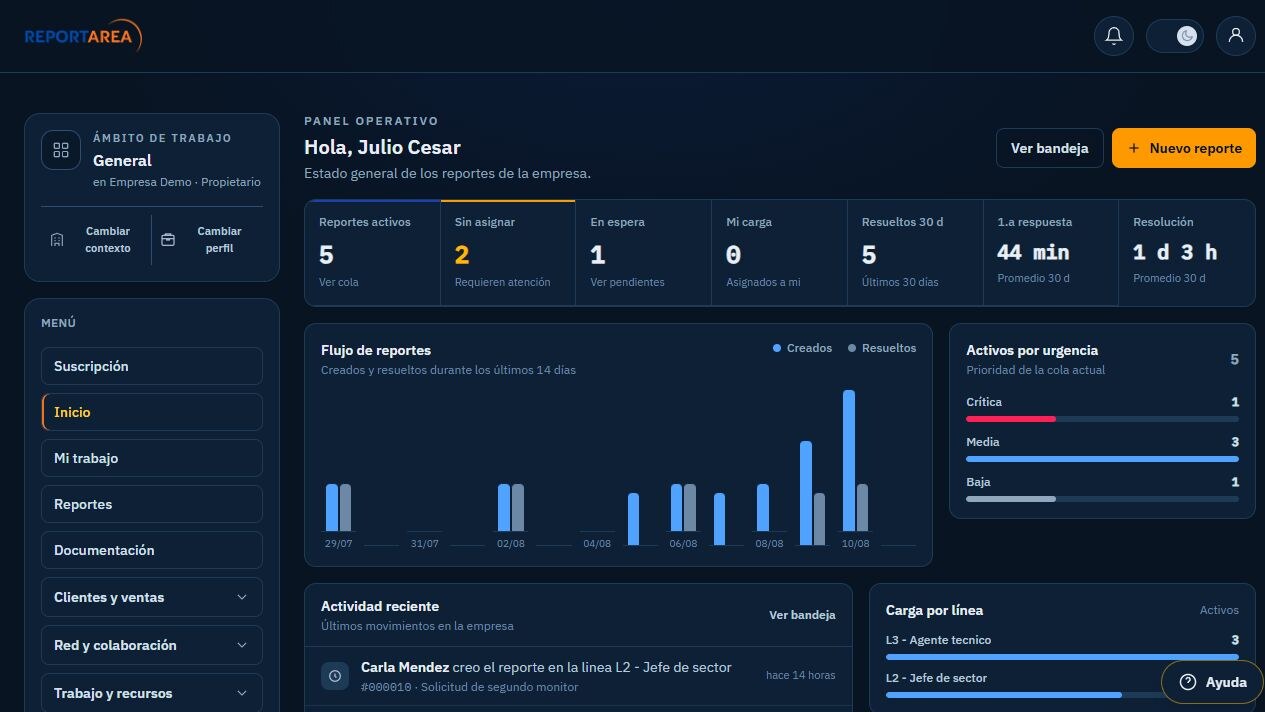
Task: Open the notifications bell
Action: [1114, 36]
